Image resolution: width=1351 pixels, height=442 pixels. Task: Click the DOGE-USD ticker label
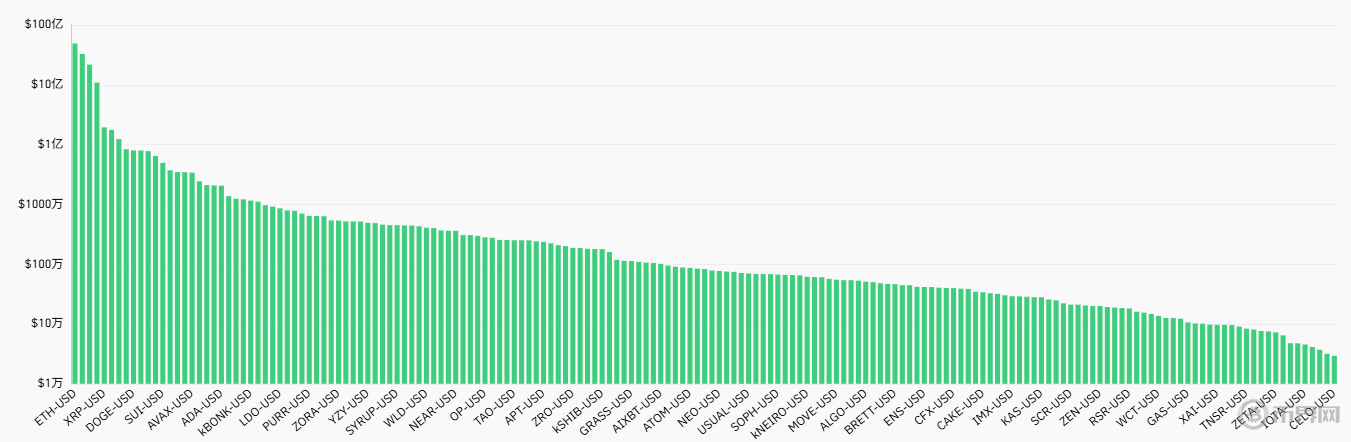[112, 409]
